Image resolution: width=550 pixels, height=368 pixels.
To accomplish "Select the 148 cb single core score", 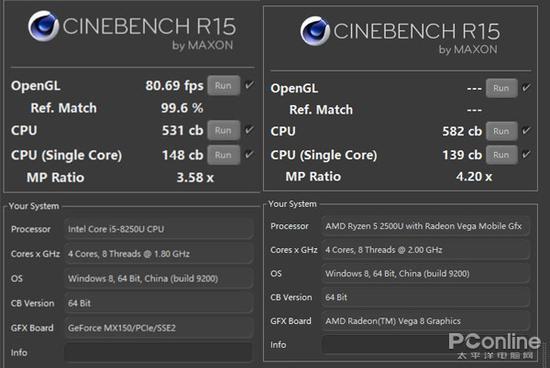I will click(182, 155).
